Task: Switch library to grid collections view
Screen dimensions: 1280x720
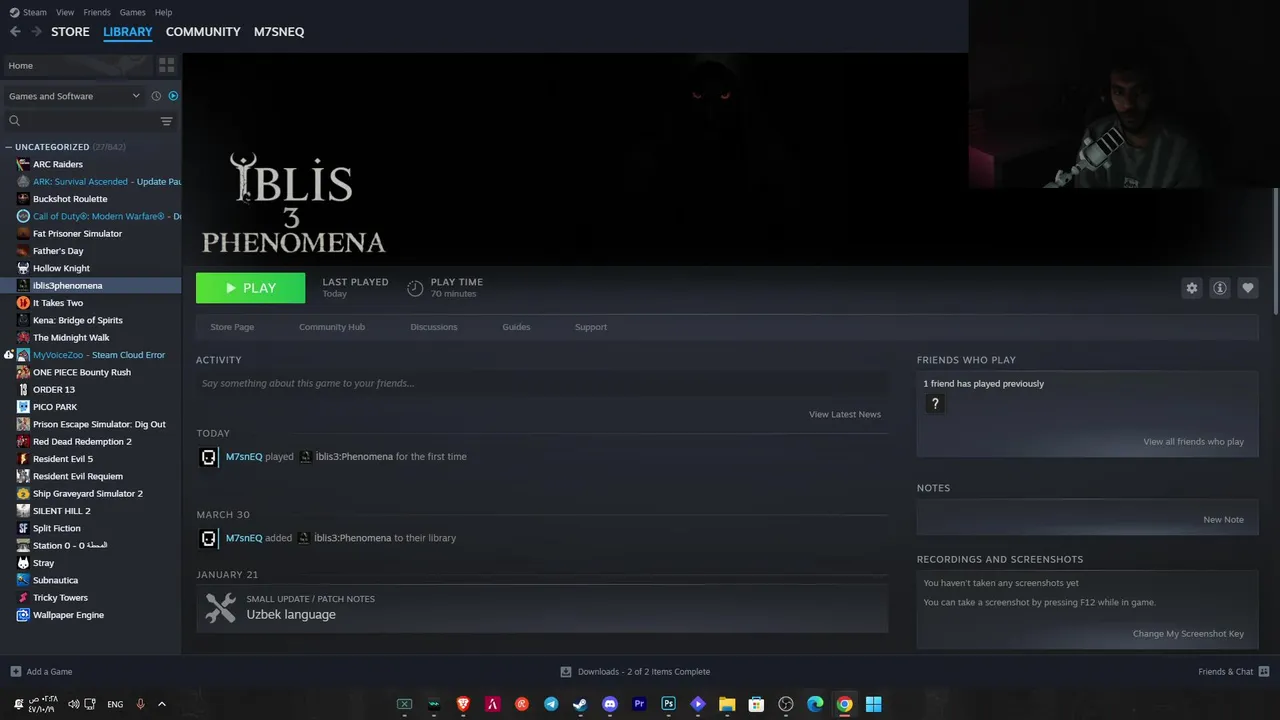Action: pyautogui.click(x=166, y=65)
